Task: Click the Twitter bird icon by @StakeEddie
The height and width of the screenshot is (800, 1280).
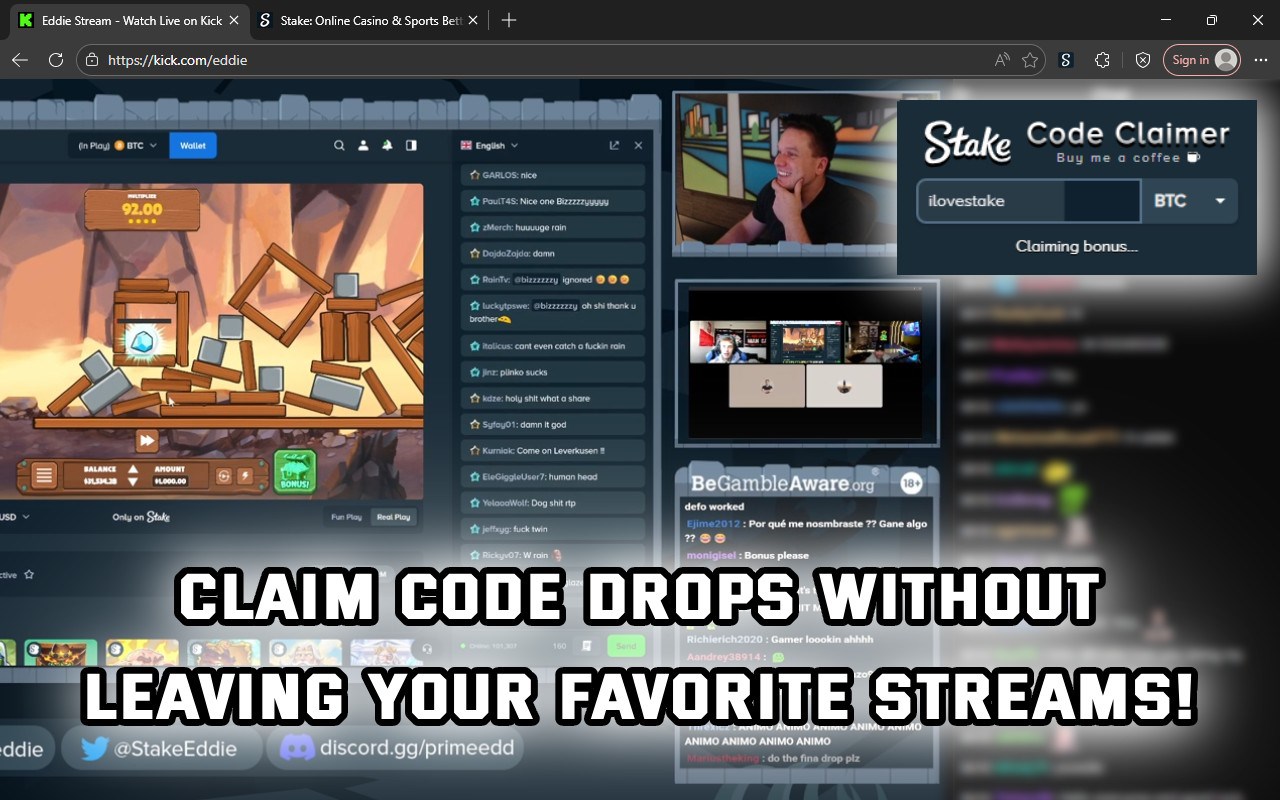Action: [x=94, y=748]
